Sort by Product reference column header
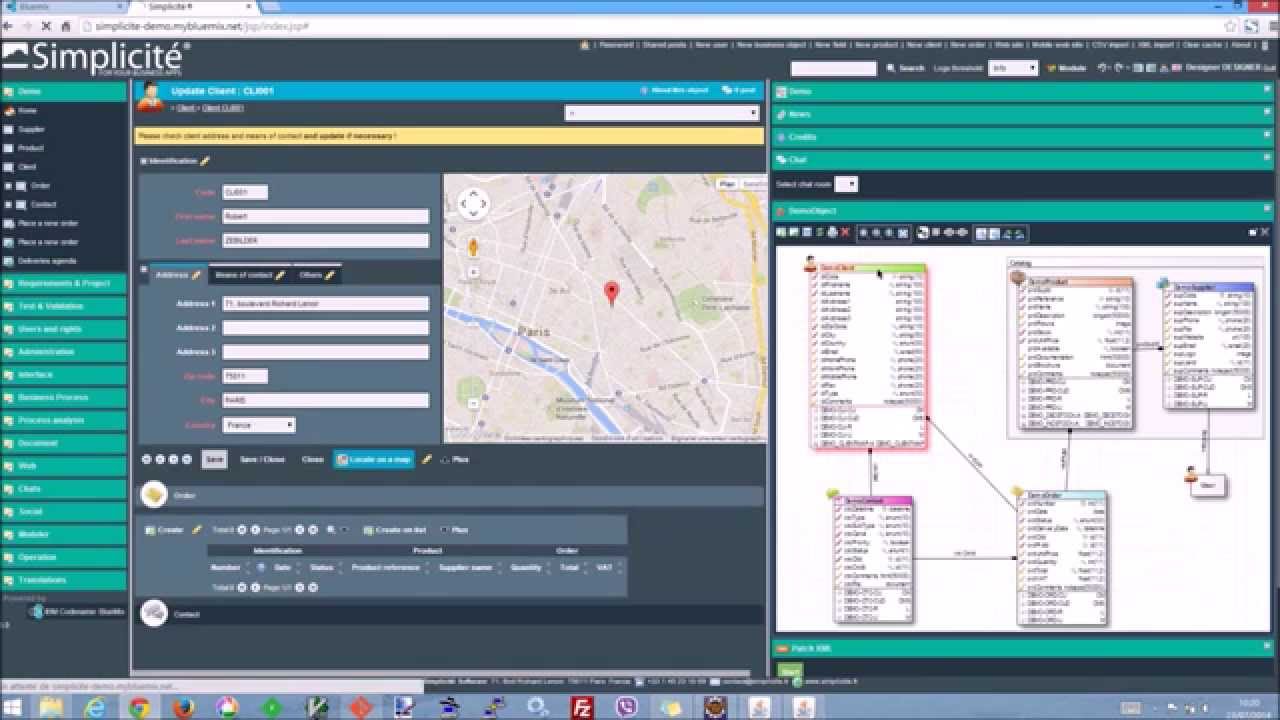Viewport: 1280px width, 720px height. (x=386, y=567)
